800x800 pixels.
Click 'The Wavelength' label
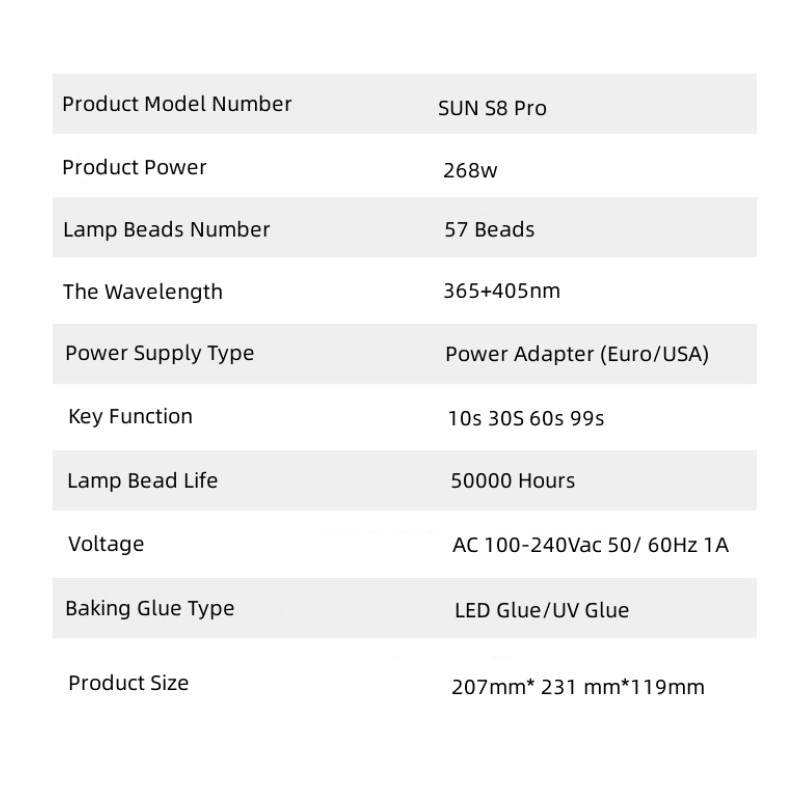click(x=143, y=292)
